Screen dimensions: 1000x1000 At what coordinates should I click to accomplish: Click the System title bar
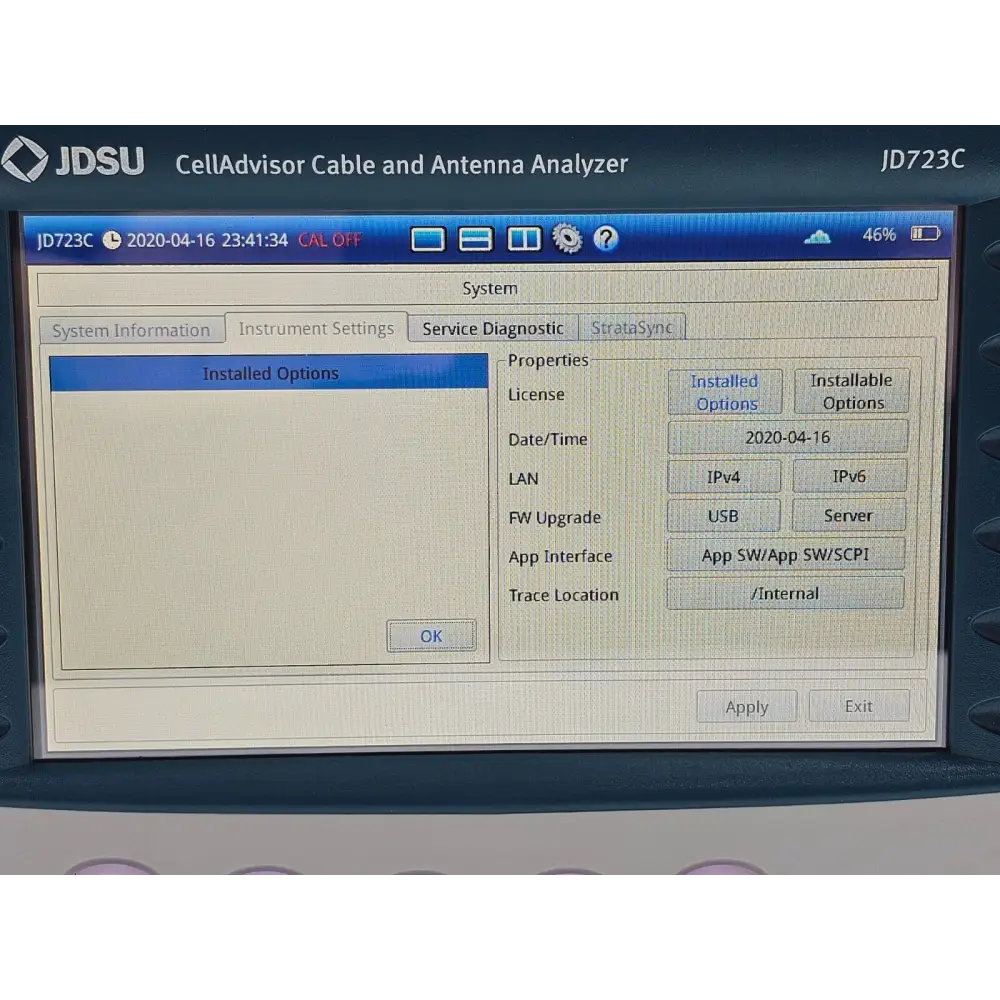point(488,288)
